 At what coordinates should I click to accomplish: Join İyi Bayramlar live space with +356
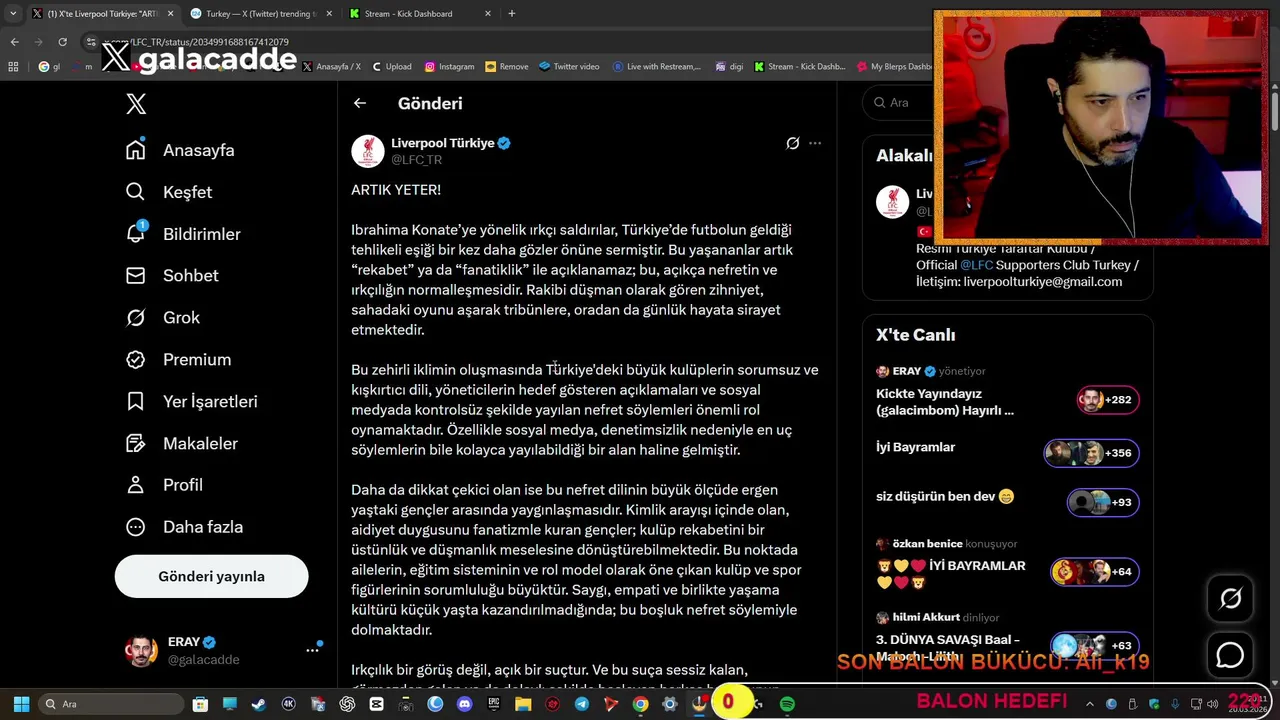[x=1008, y=451]
